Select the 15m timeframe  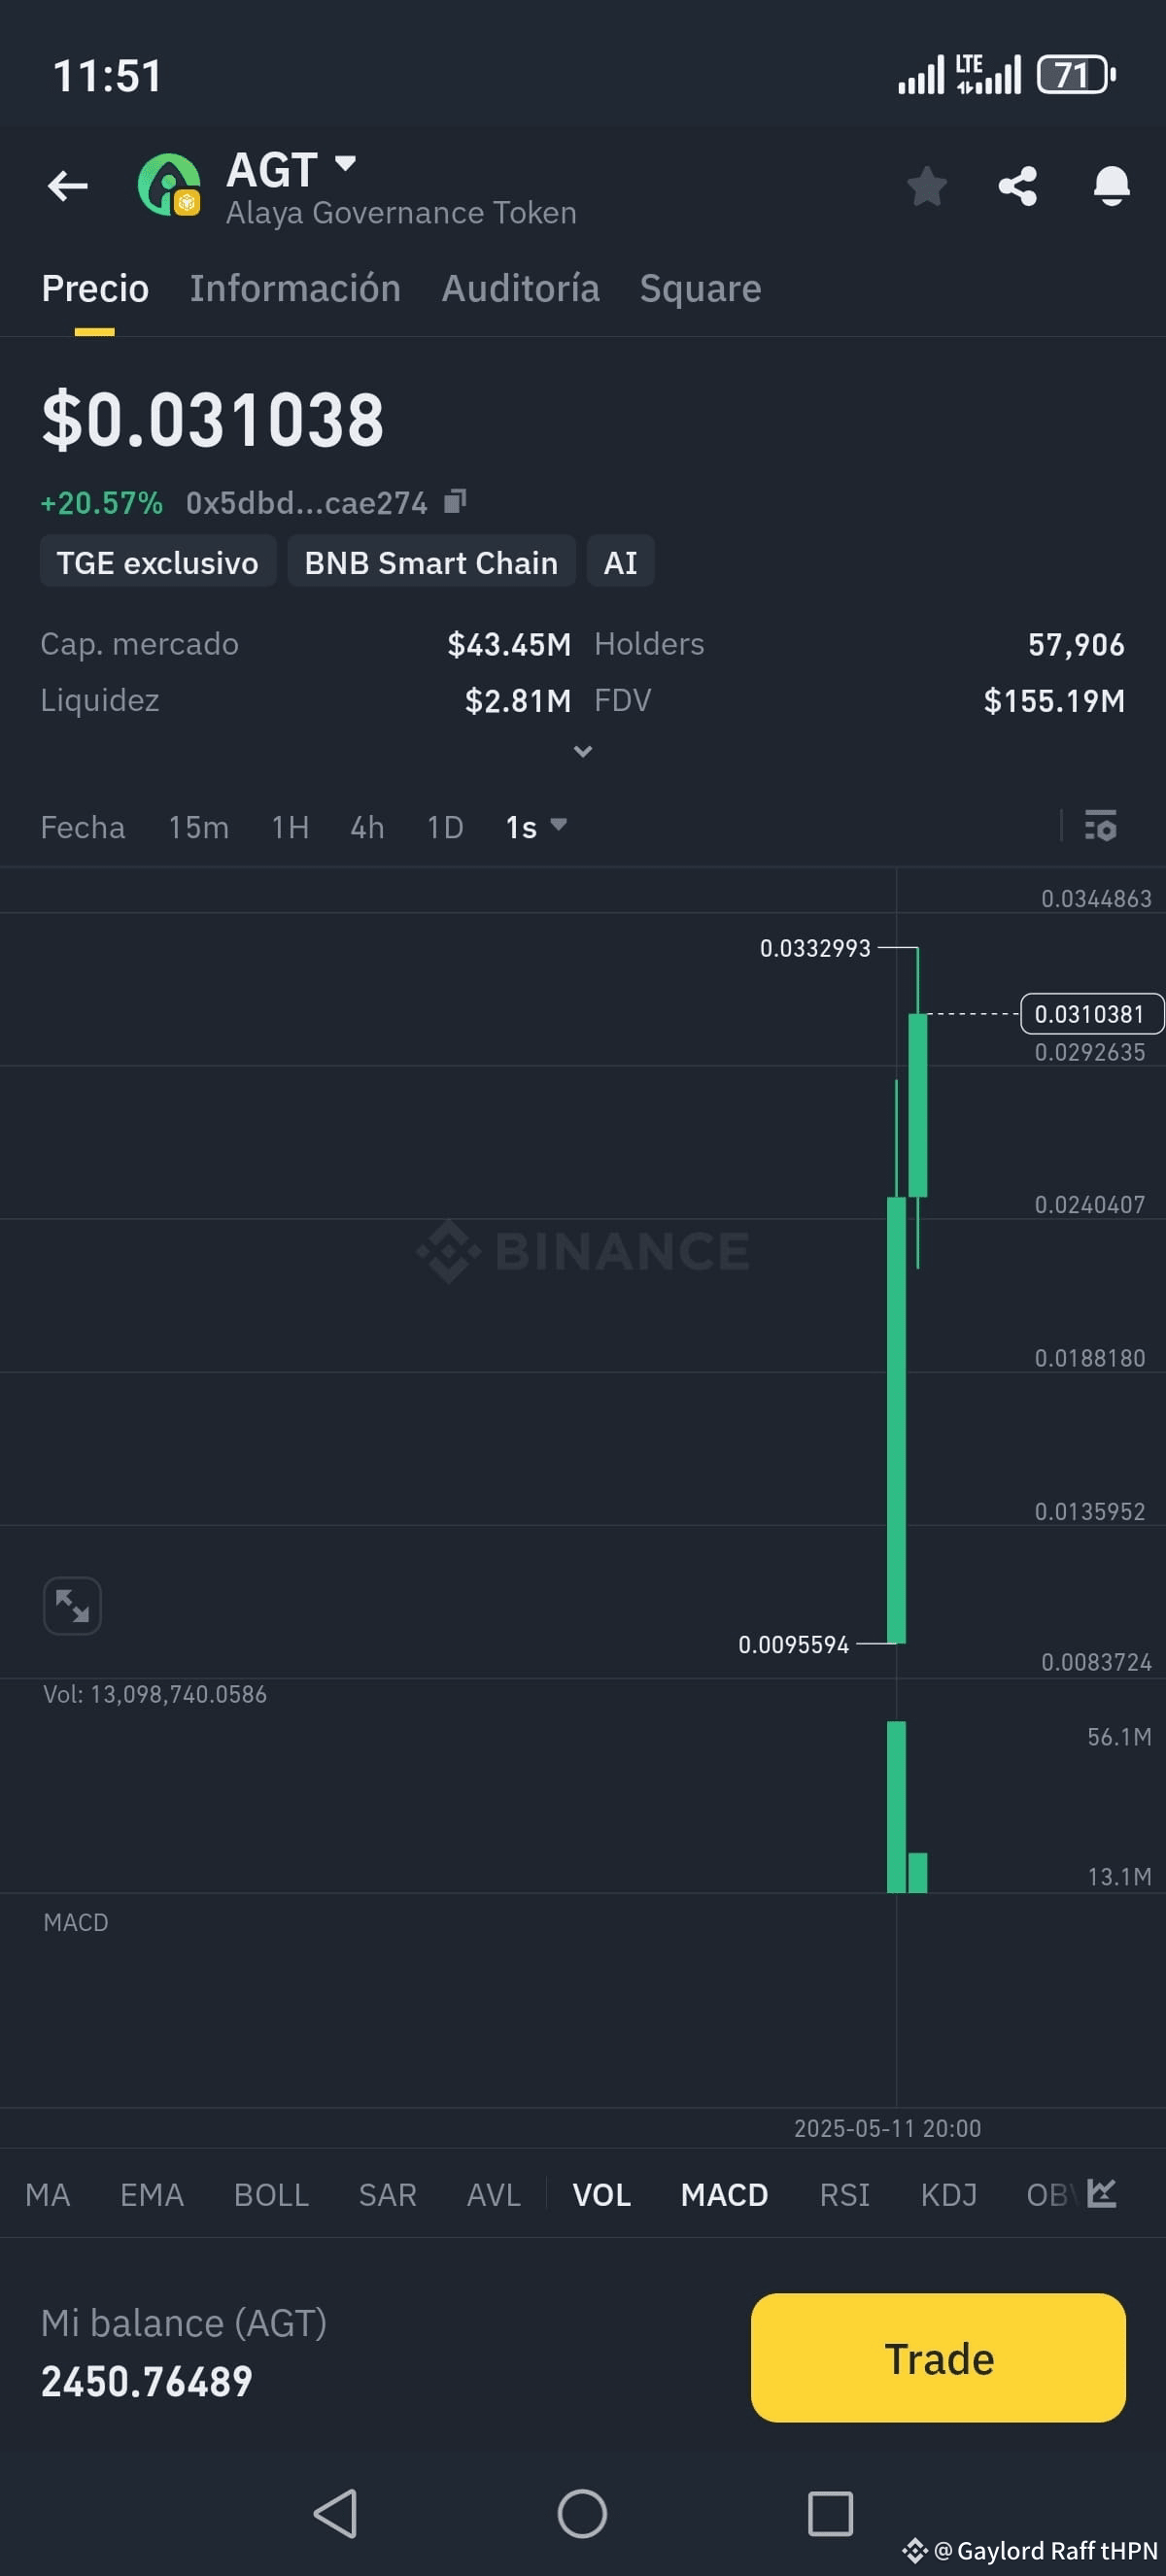tap(198, 827)
